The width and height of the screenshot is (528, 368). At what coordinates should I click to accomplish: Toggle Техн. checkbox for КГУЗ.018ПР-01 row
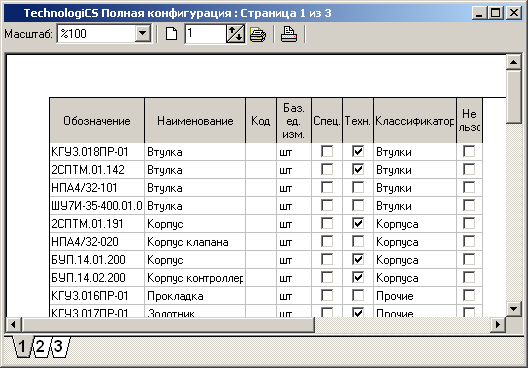[358, 151]
